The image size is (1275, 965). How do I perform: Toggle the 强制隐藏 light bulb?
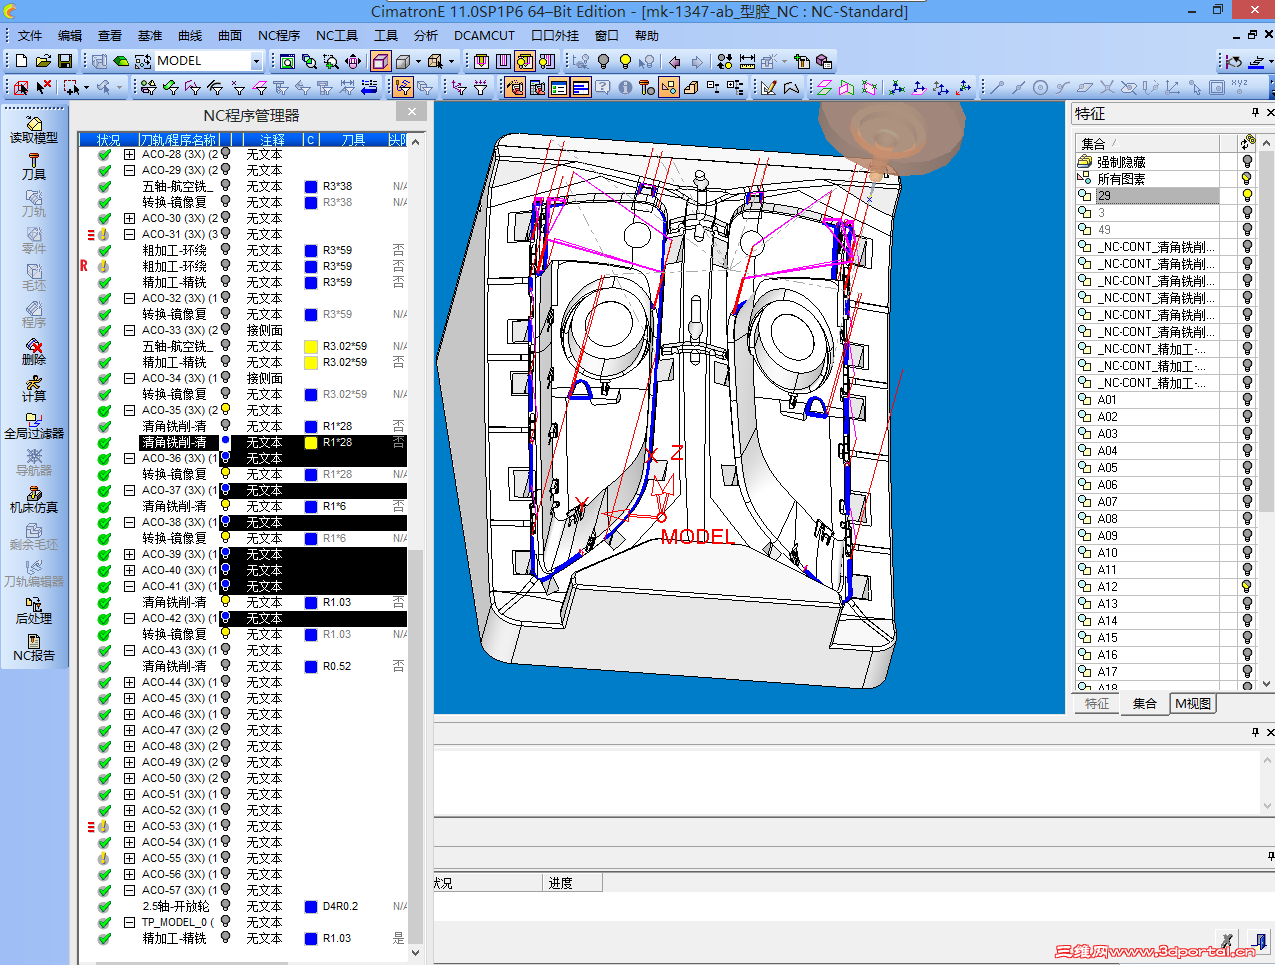1247,162
